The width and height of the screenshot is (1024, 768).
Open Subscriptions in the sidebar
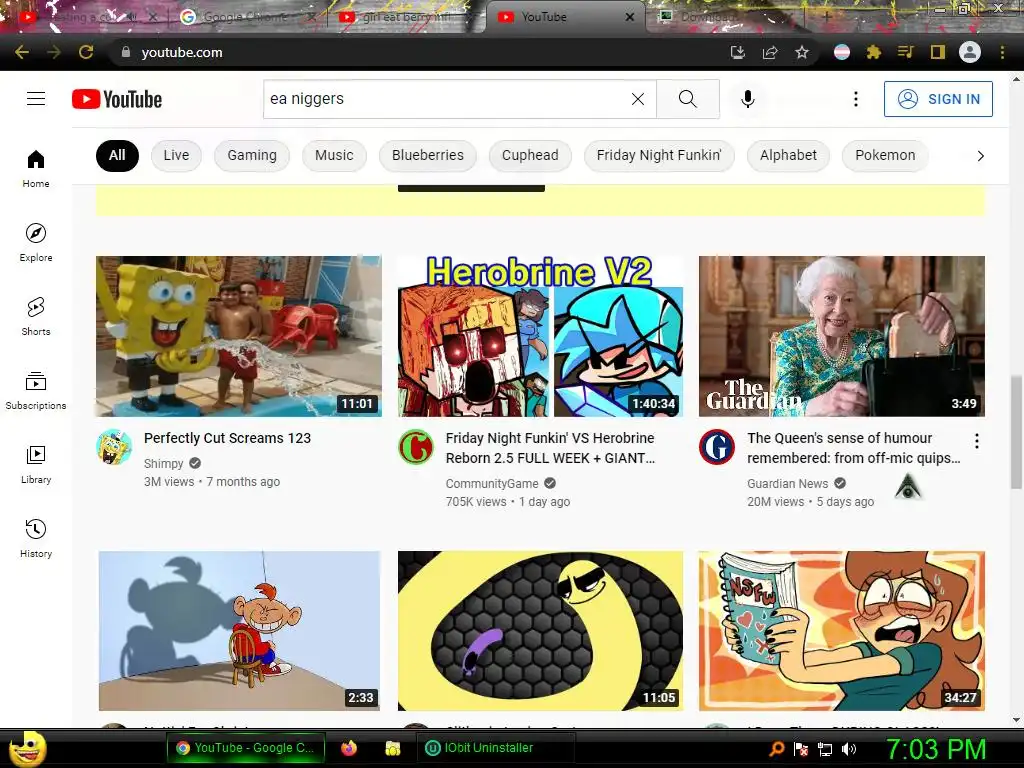(x=36, y=391)
